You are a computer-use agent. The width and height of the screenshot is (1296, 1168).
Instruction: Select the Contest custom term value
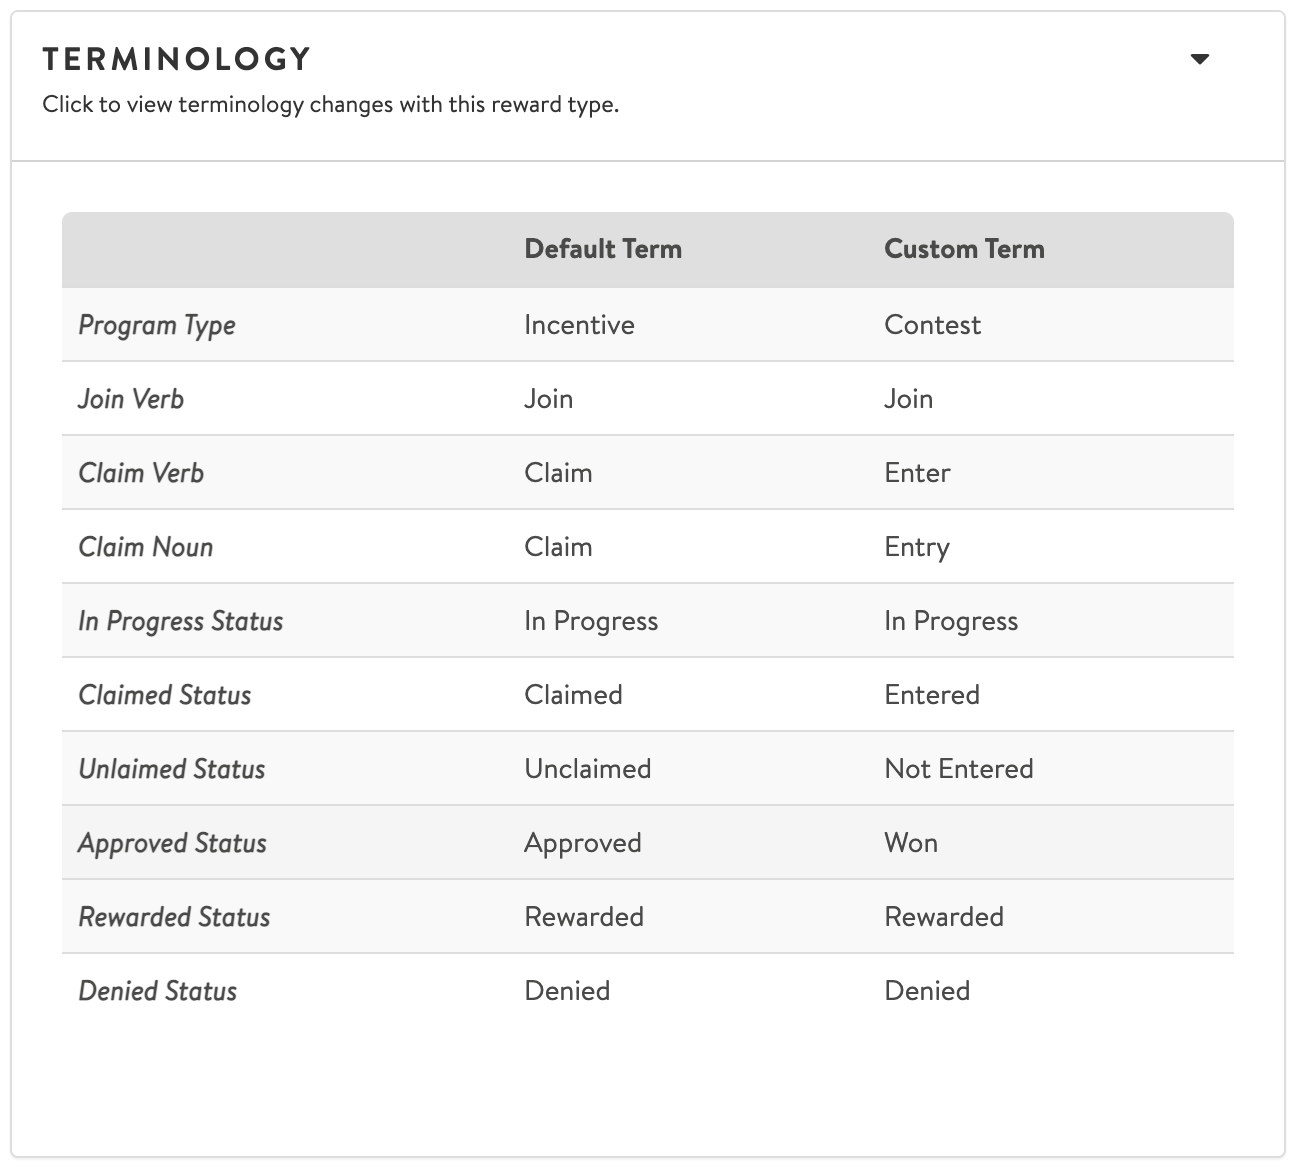932,324
